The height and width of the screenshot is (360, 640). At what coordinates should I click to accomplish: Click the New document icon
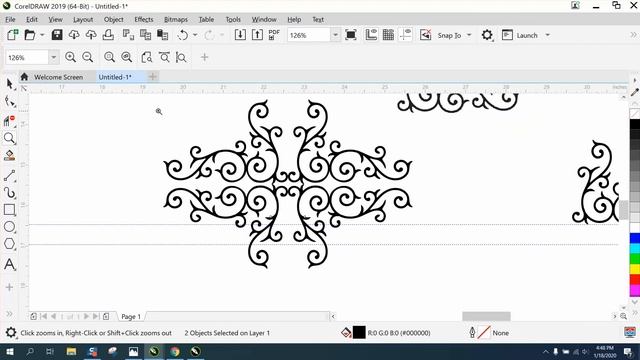tap(13, 35)
